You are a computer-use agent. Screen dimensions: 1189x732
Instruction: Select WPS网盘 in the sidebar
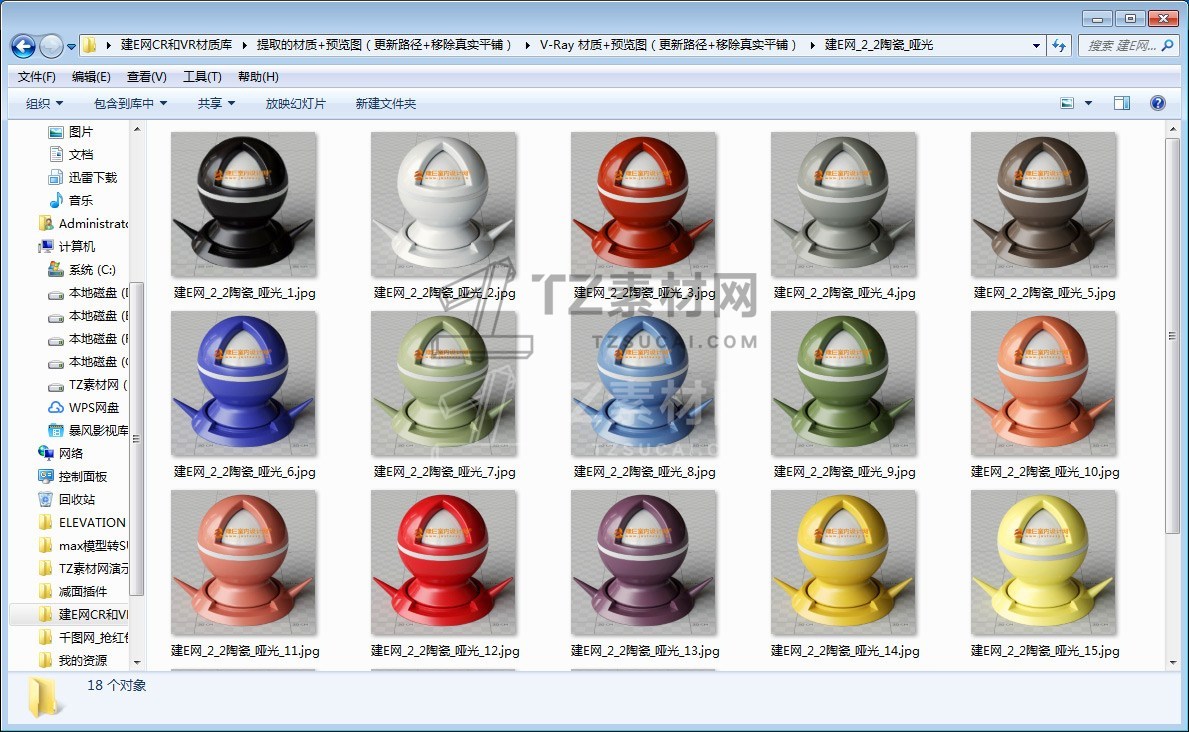(x=83, y=407)
